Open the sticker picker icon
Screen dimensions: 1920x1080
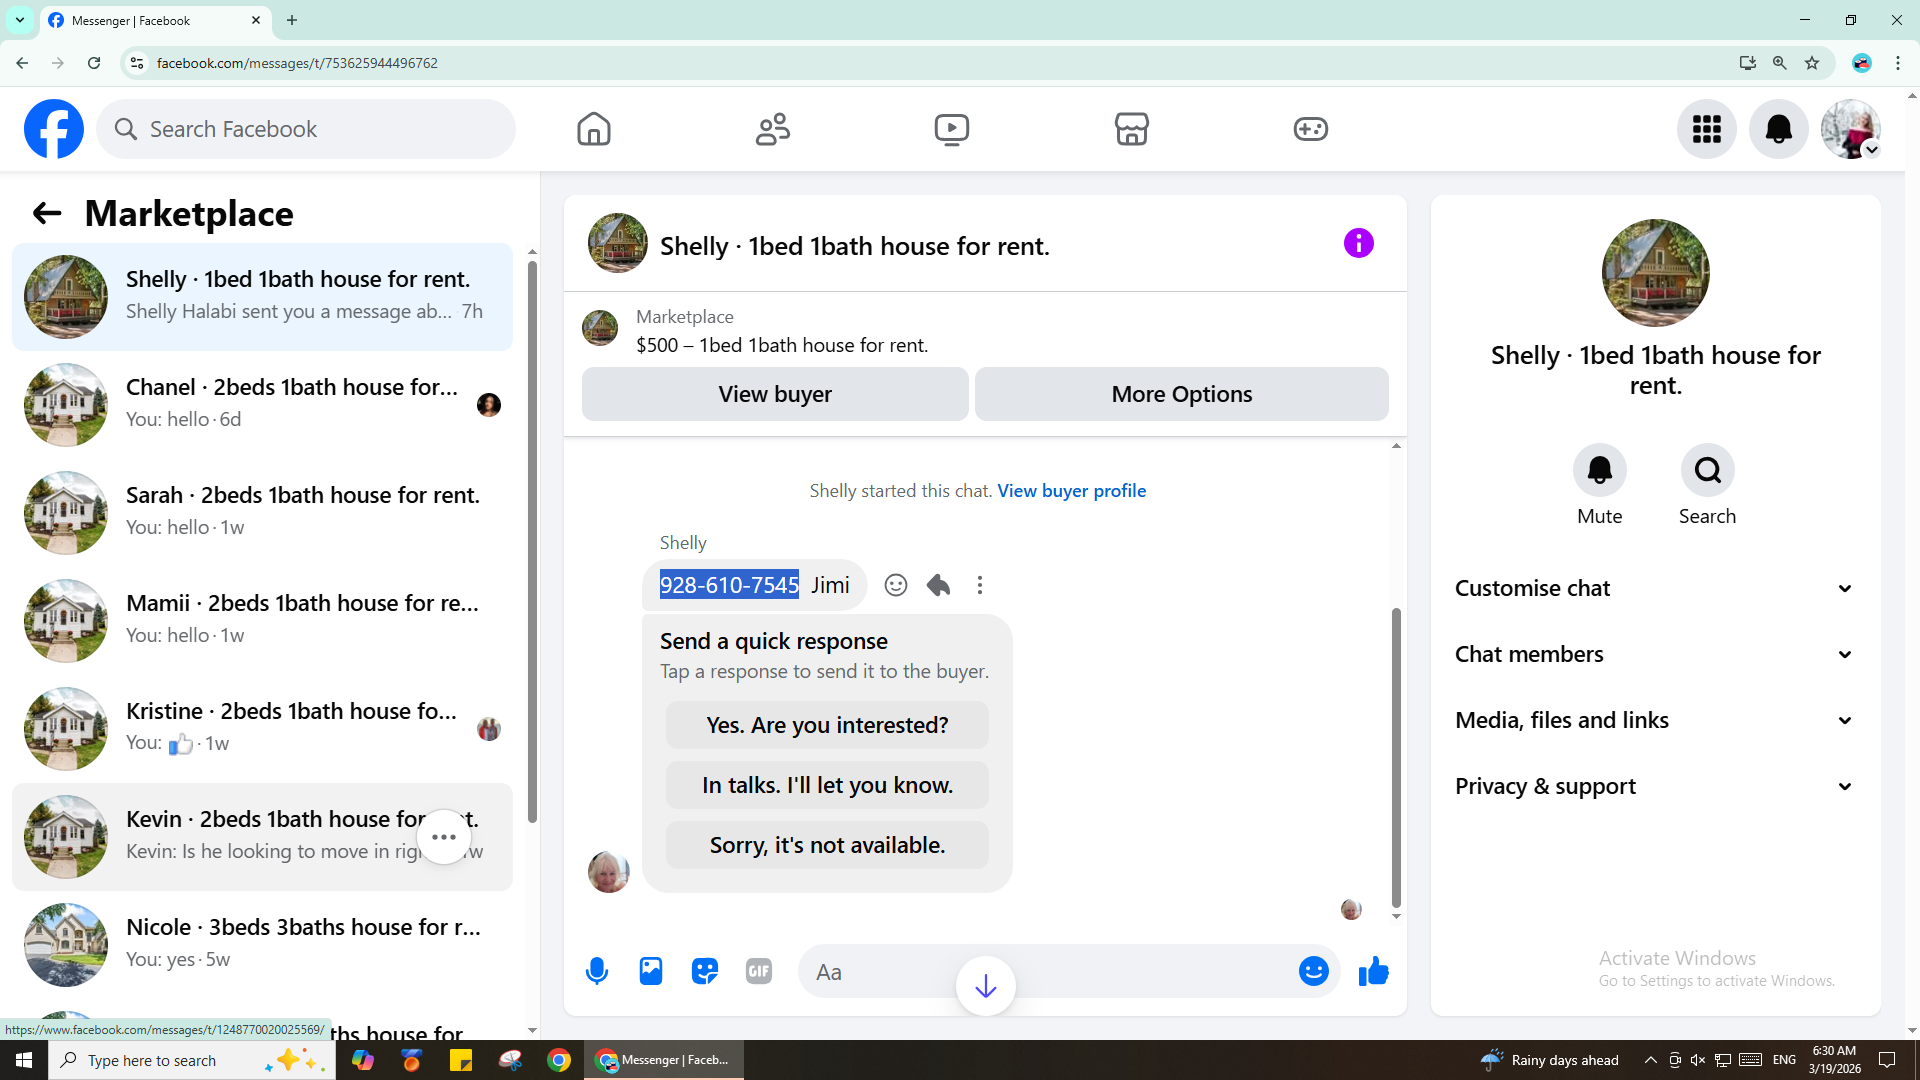(705, 971)
